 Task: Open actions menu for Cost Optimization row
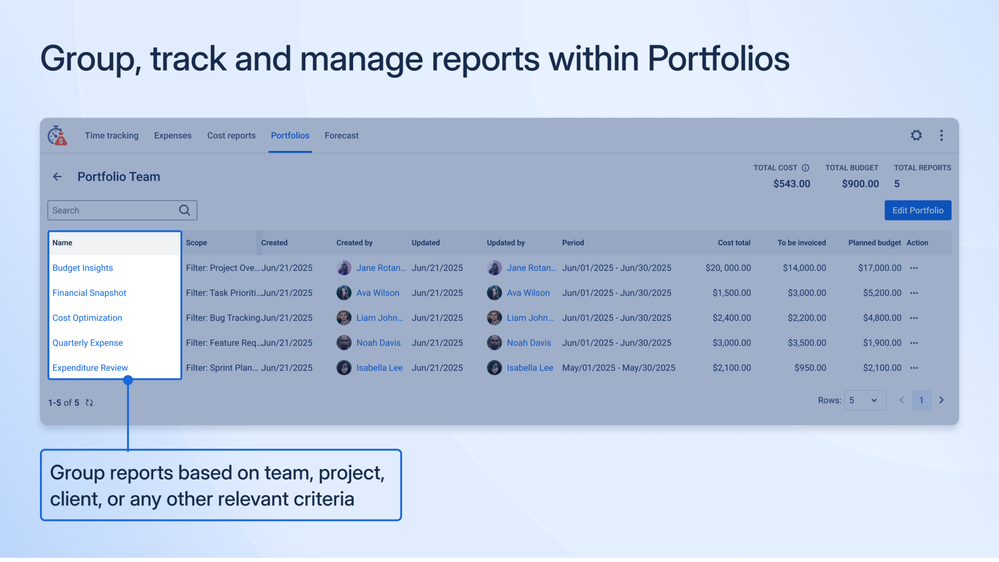[914, 318]
